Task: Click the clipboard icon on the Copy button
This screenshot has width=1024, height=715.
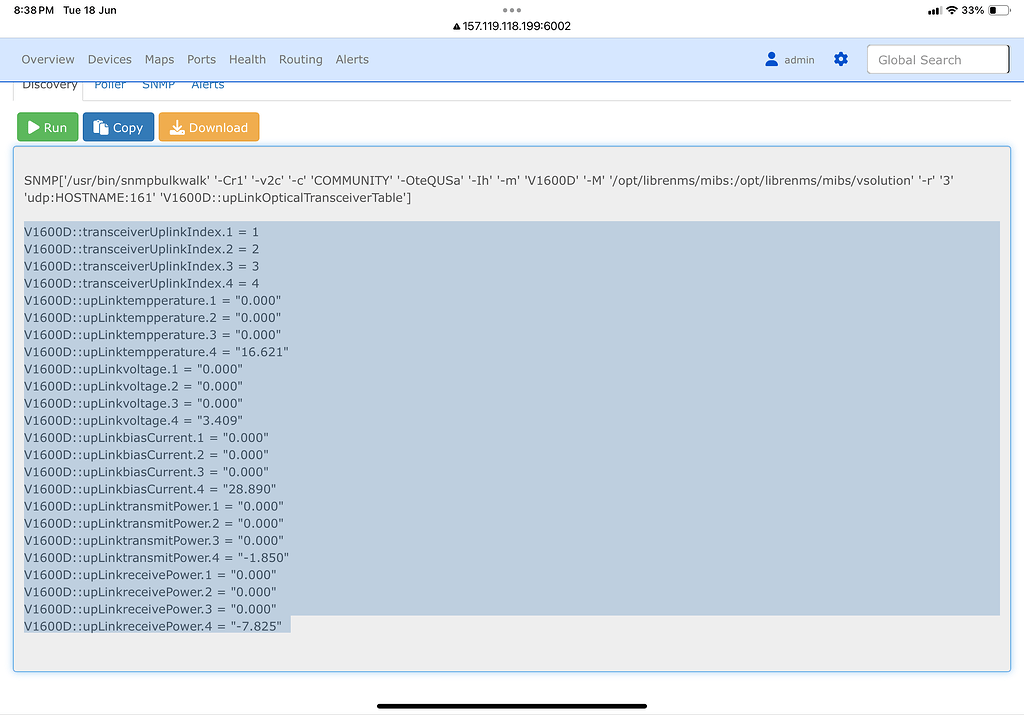Action: coord(99,127)
